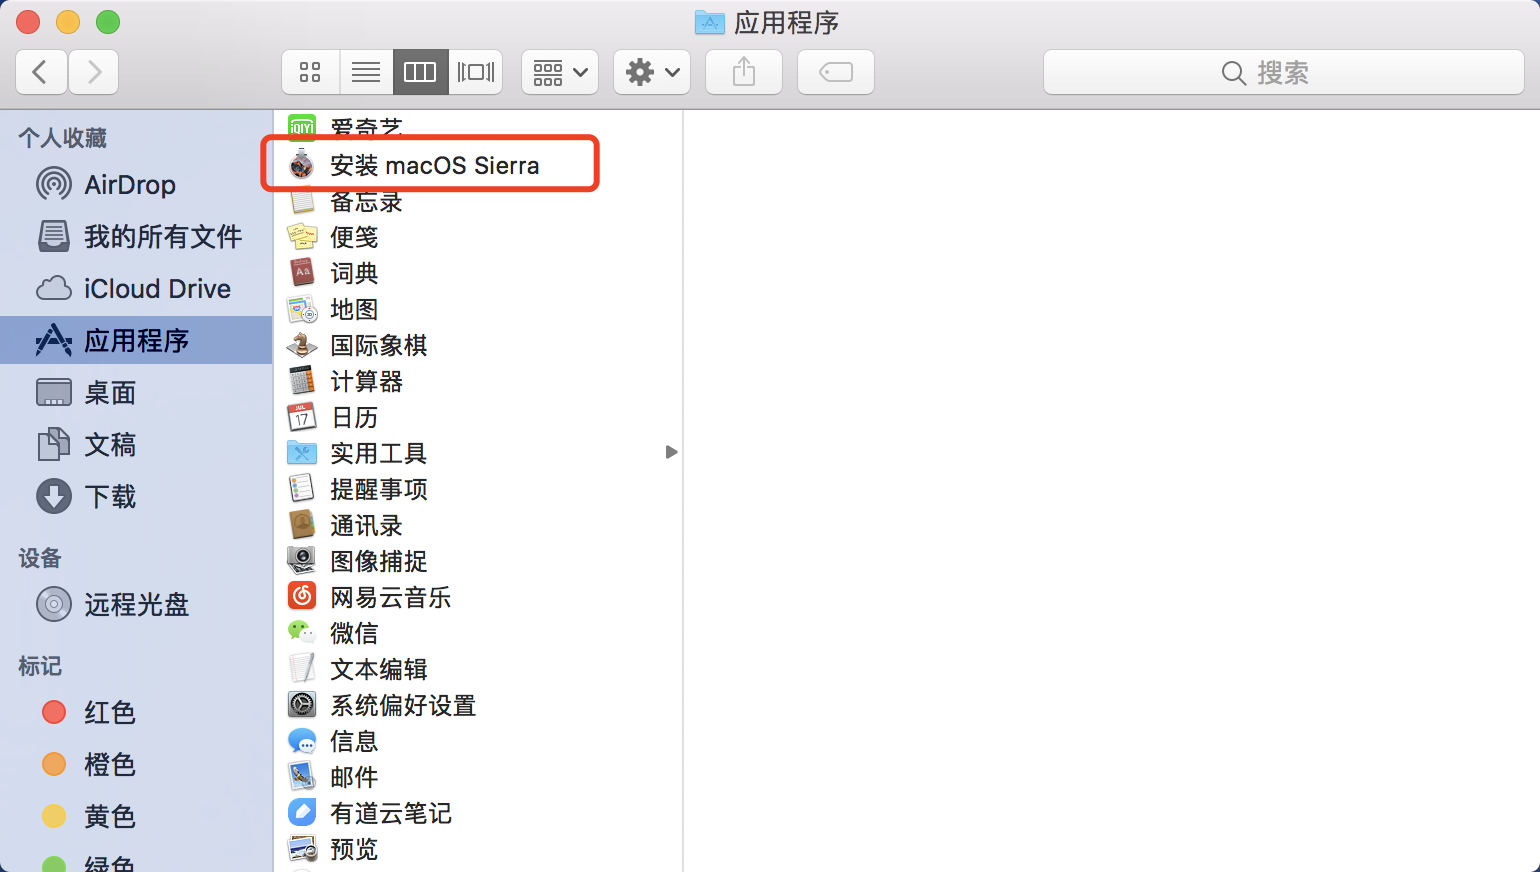This screenshot has width=1540, height=872.
Task: Open the arrange items dropdown
Action: [x=560, y=72]
